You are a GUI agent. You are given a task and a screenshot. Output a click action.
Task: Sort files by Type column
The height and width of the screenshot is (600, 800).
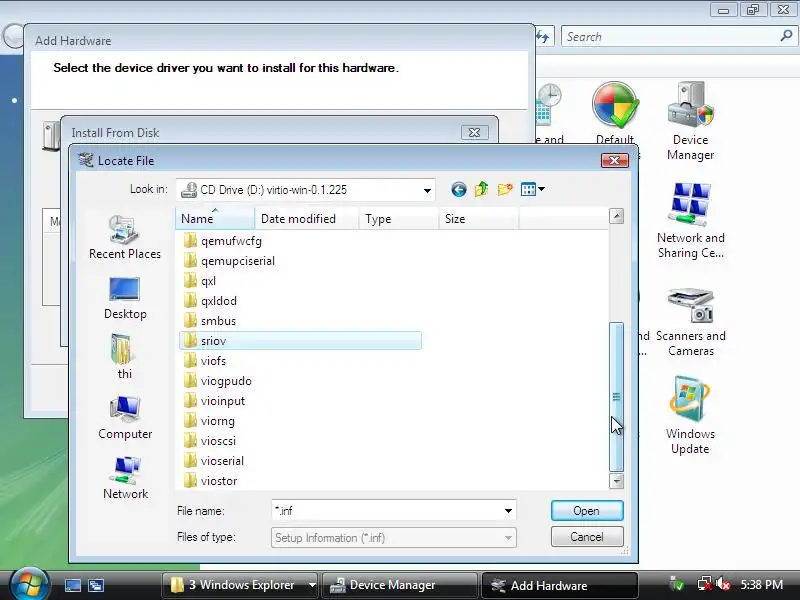click(398, 219)
